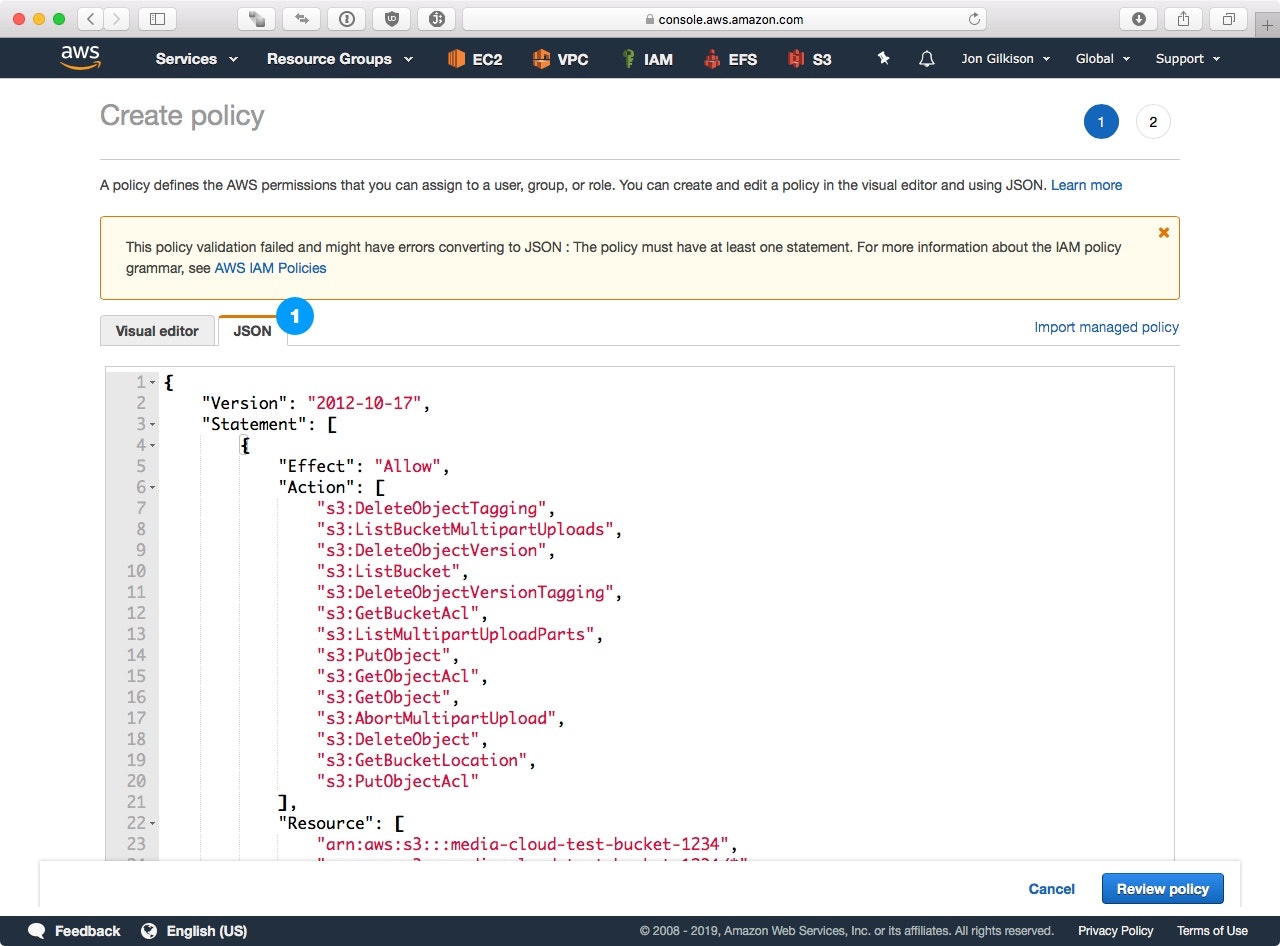Viewport: 1280px width, 946px height.
Task: Open Terms of Use link
Action: click(x=1212, y=931)
